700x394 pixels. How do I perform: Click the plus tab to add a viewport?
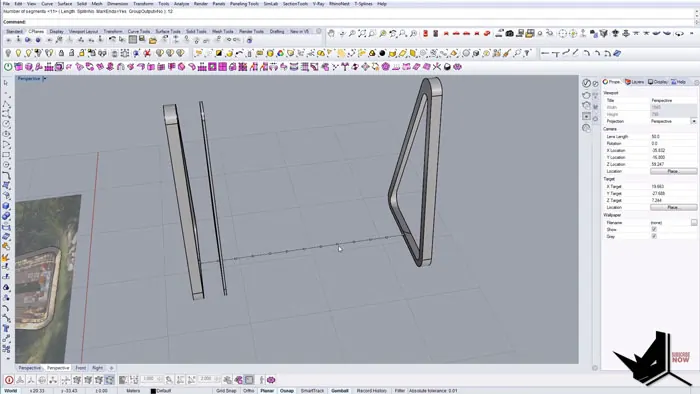tap(111, 368)
